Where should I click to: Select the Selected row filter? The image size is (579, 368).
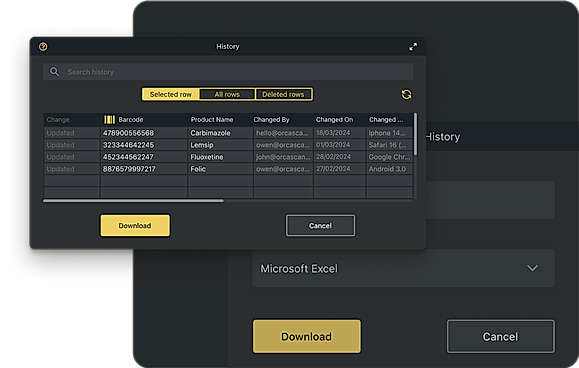171,94
